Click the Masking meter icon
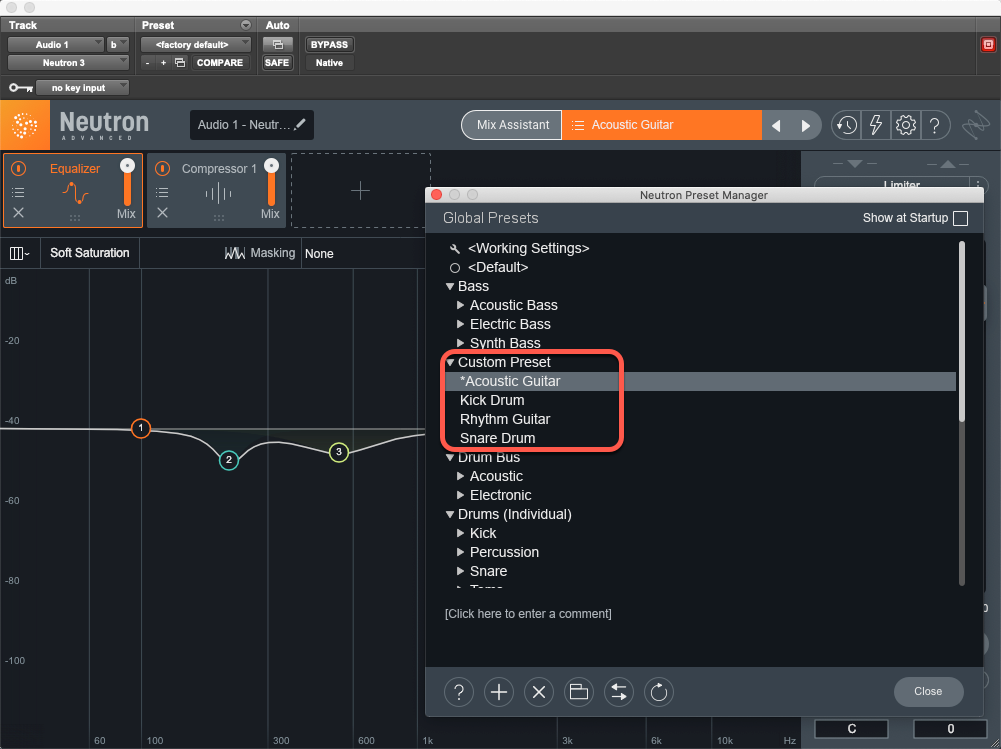 click(234, 253)
